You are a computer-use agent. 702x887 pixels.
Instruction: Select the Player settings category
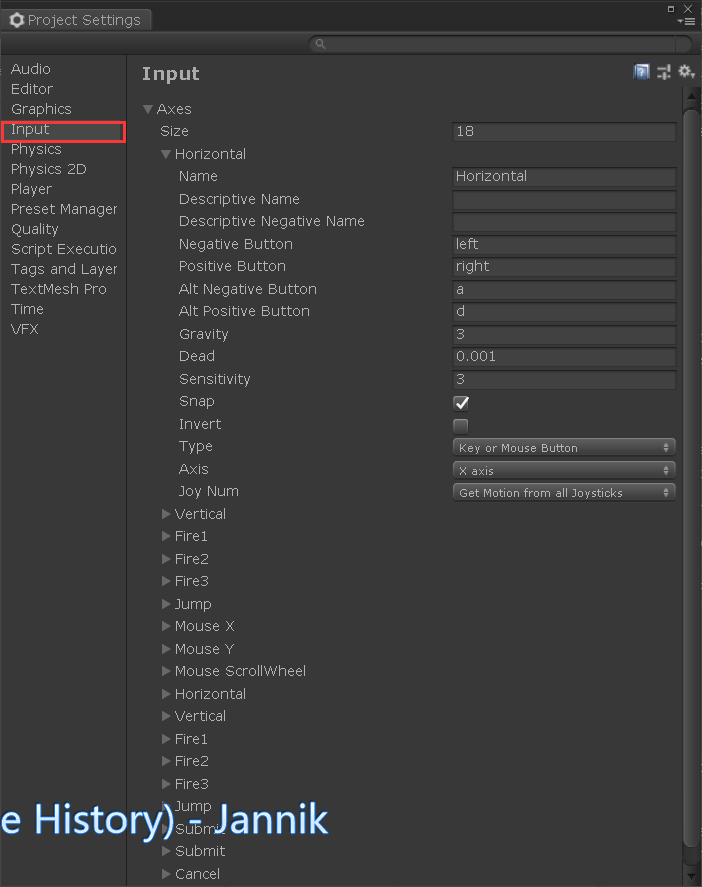(x=31, y=189)
